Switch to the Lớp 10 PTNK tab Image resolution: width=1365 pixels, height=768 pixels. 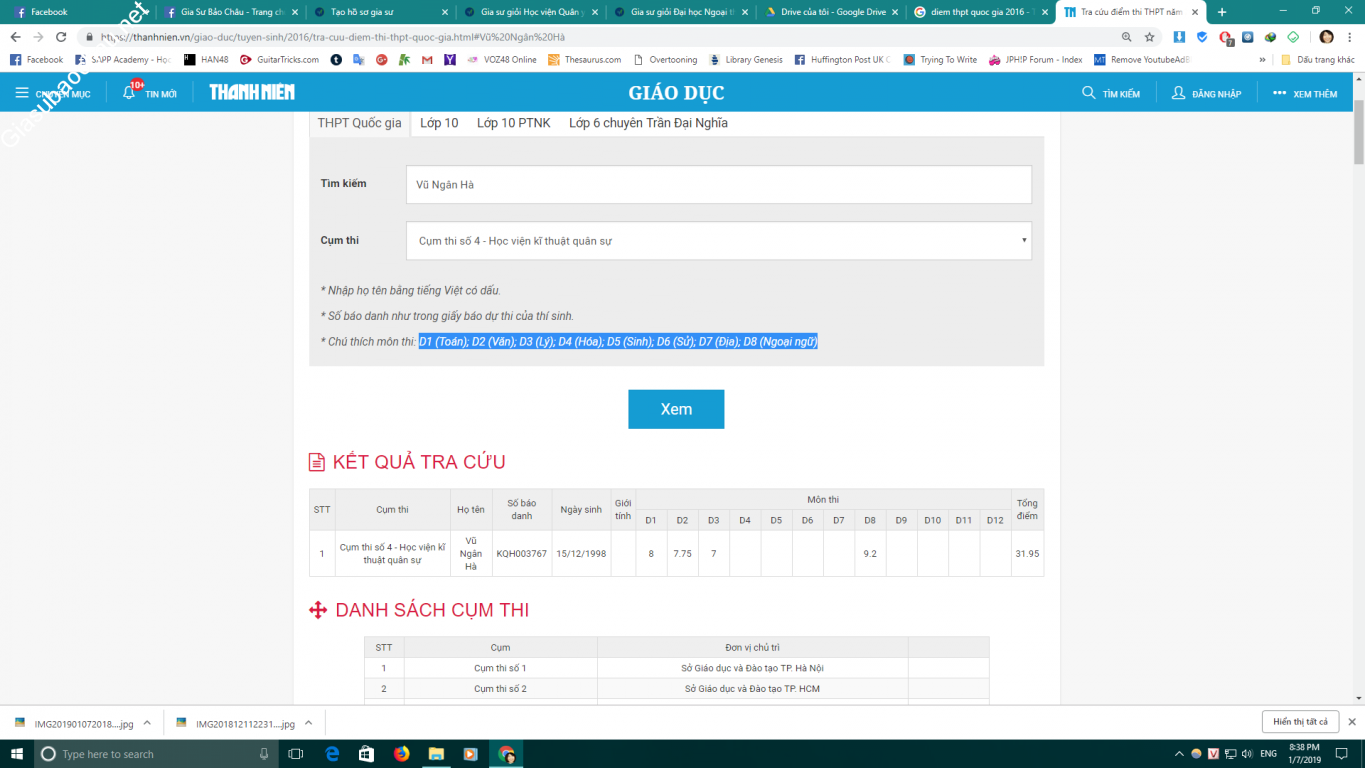513,123
